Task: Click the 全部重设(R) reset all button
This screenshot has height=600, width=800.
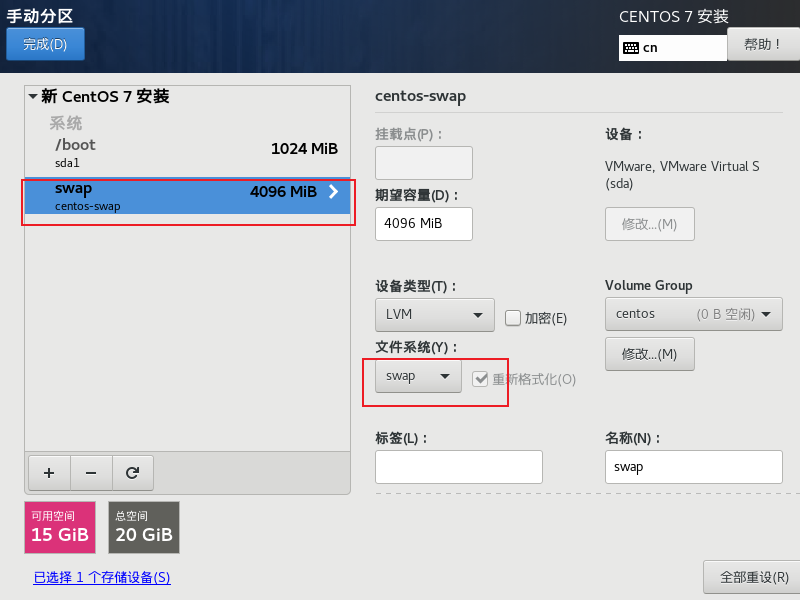Action: (754, 577)
